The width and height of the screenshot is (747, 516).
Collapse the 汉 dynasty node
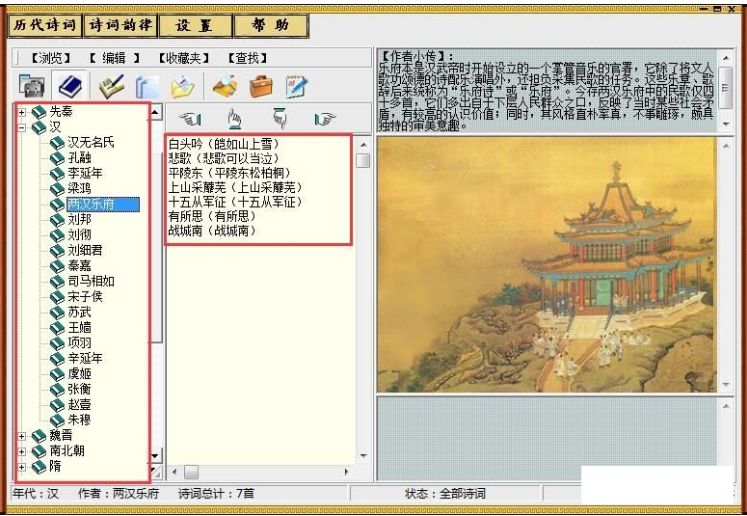pos(22,128)
